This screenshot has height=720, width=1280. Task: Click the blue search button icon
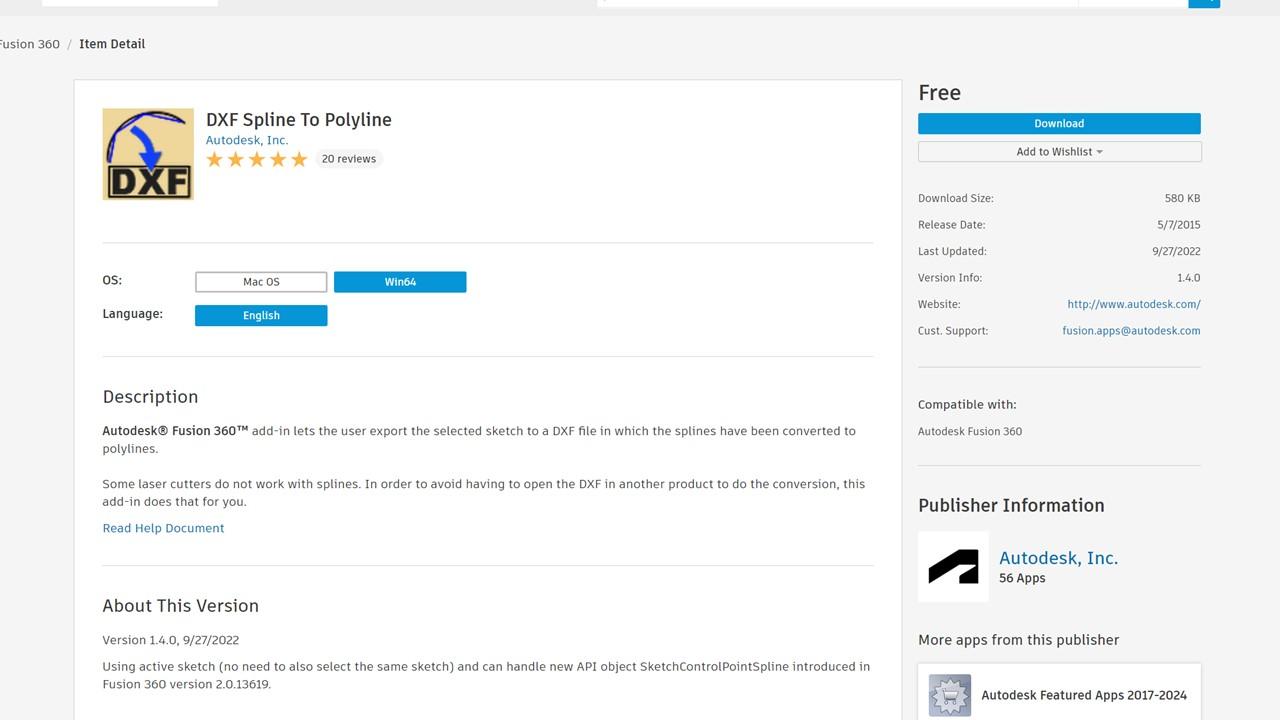(1204, 3)
